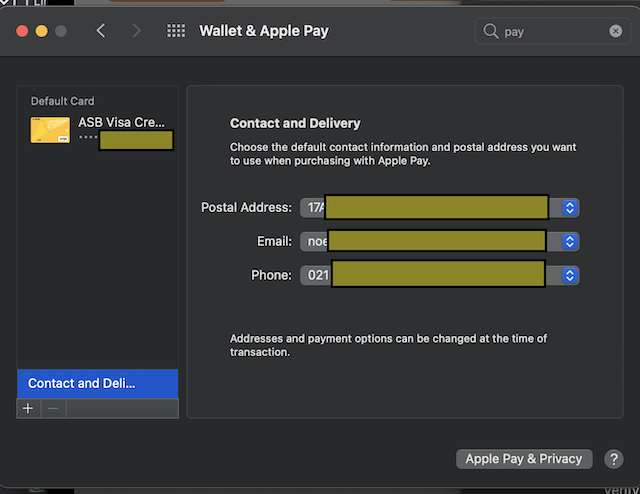
Task: Remove card with the minus button
Action: pos(53,408)
